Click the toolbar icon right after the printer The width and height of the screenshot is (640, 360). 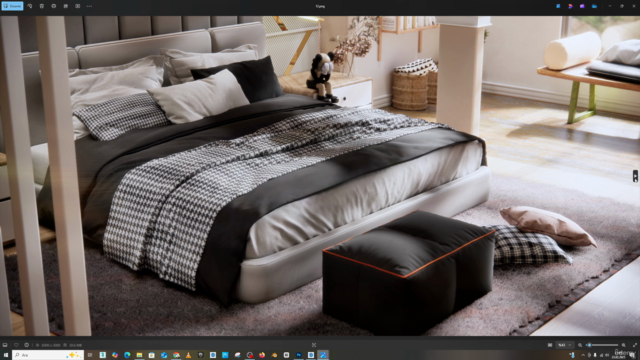click(66, 6)
